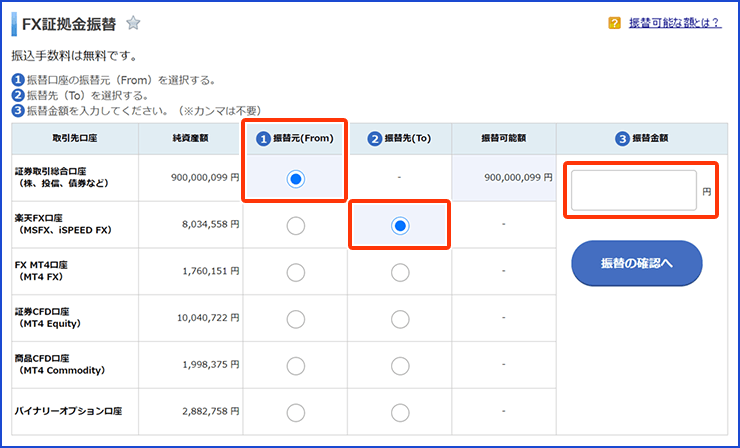
Task: Click the 振替可能額 column header
Action: tap(504, 138)
